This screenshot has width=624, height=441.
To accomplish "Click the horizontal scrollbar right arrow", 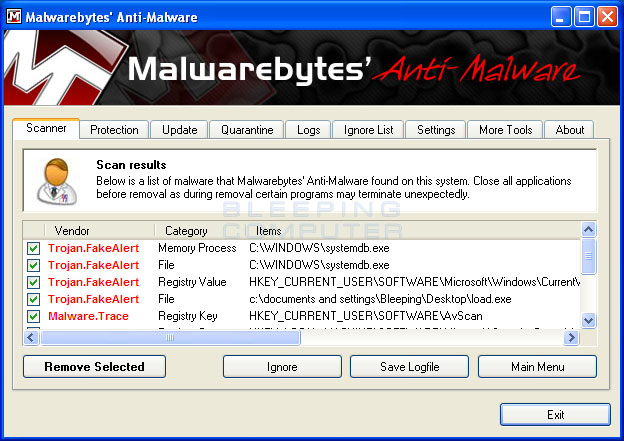I will pyautogui.click(x=571, y=338).
